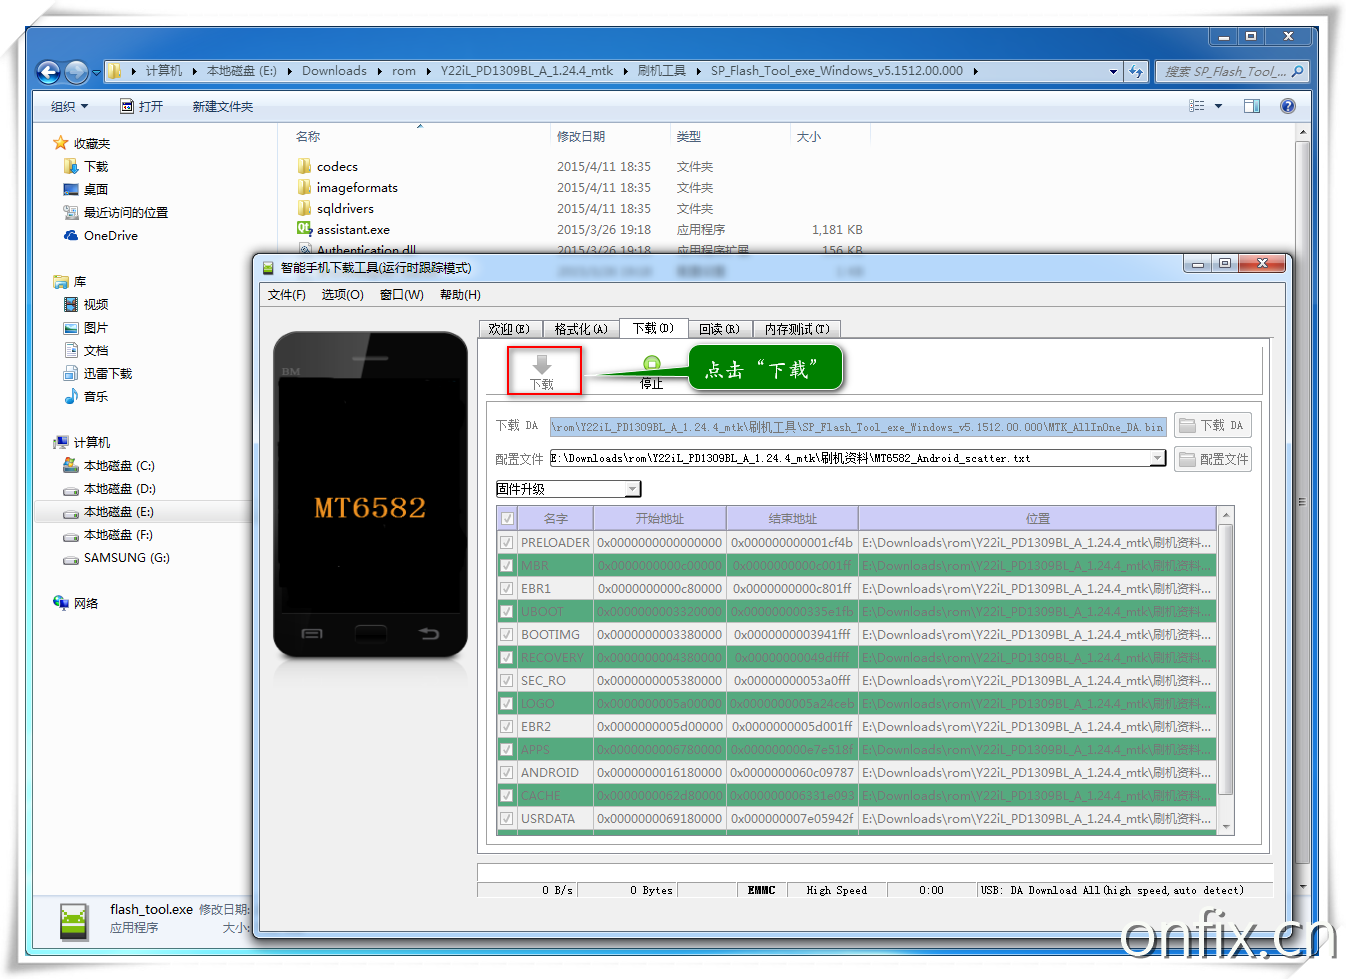Go forward with Explorer Forward arrow
The image size is (1346, 979).
click(x=76, y=72)
